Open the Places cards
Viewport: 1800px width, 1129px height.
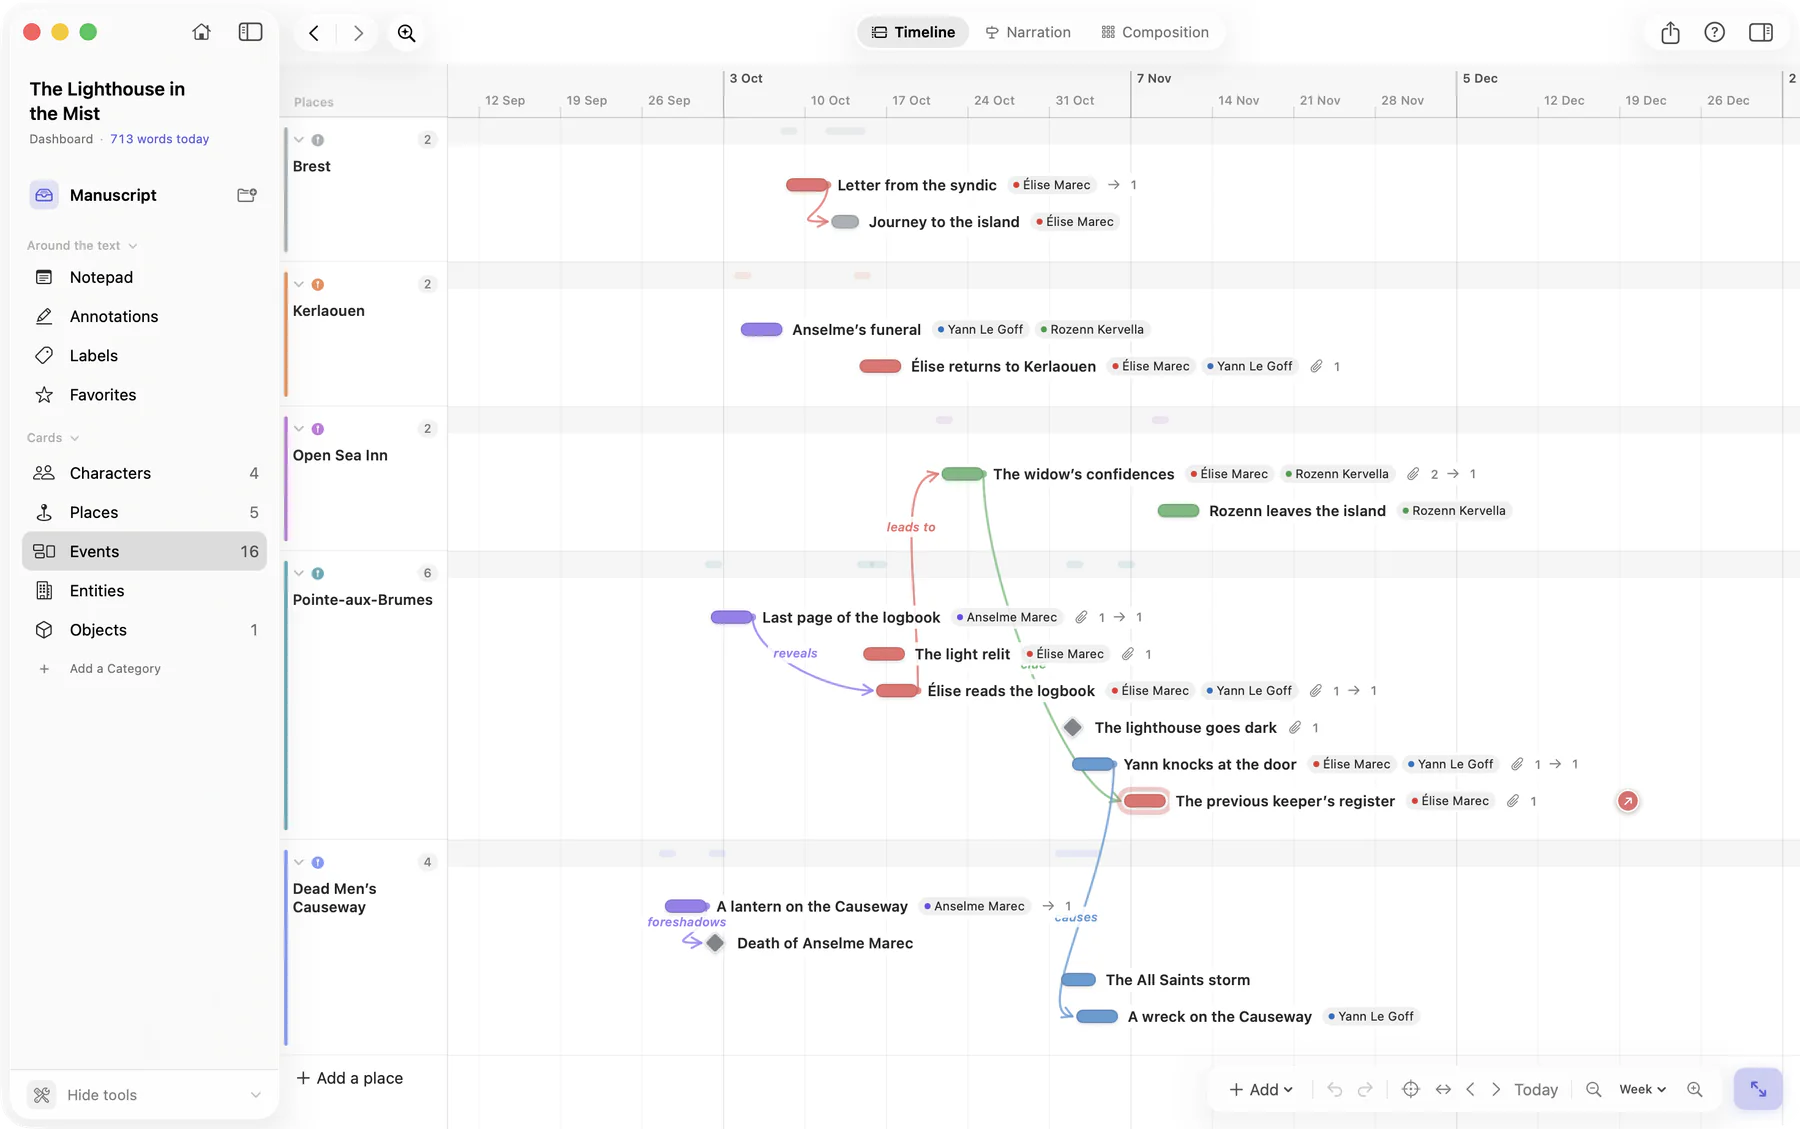point(144,512)
